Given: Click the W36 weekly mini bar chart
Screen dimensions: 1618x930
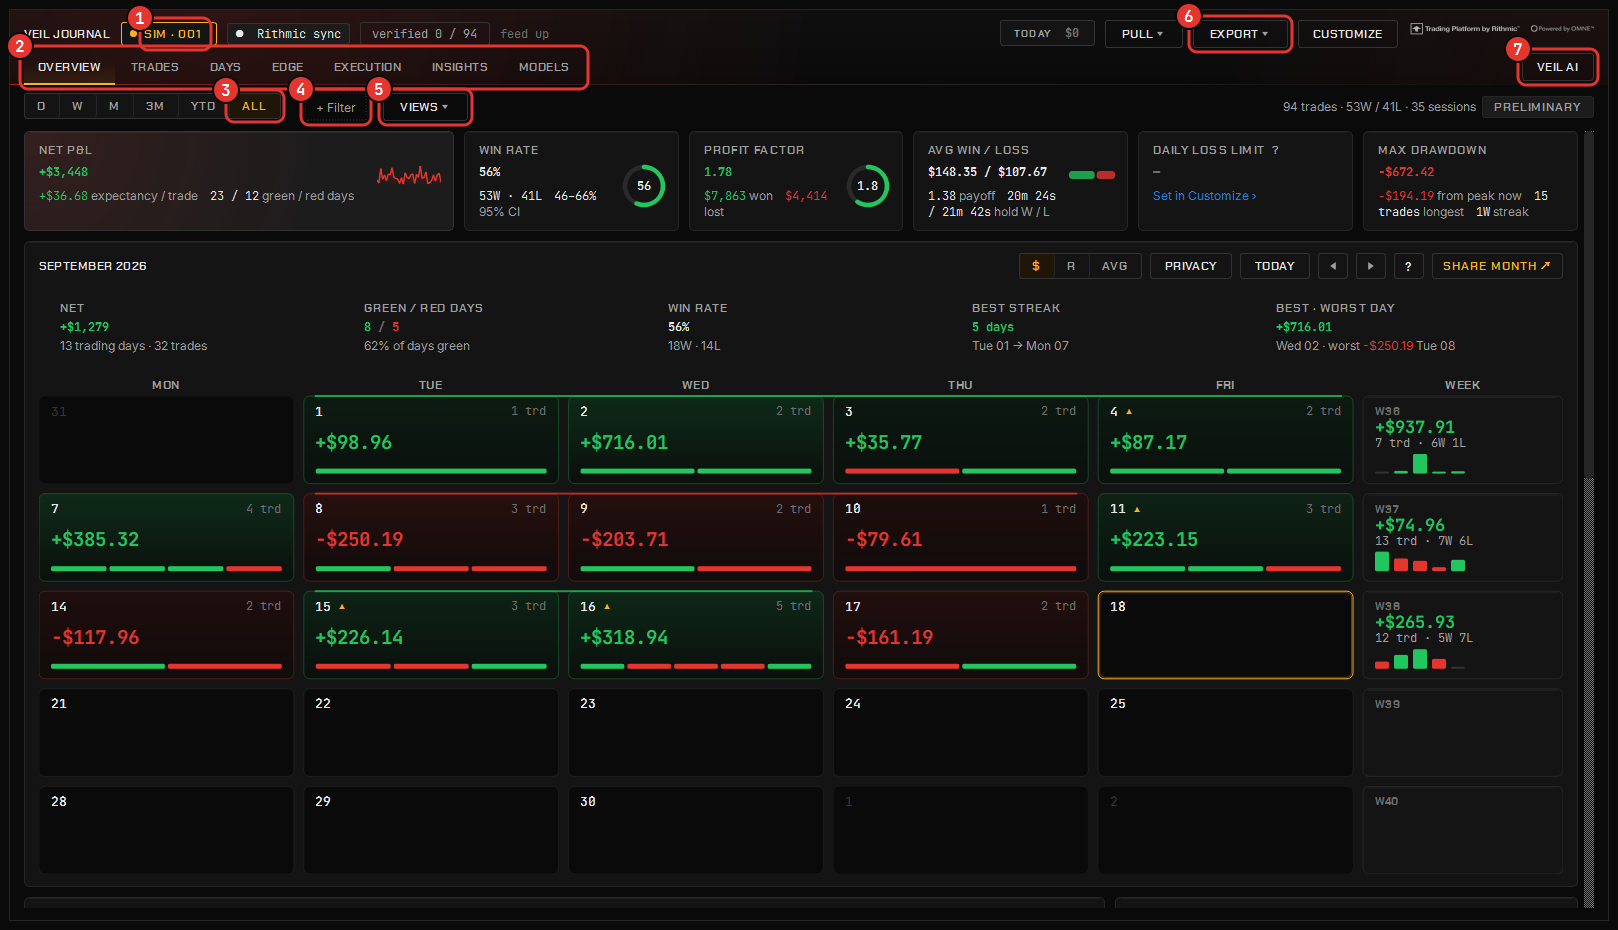Looking at the screenshot, I should click(1420, 464).
